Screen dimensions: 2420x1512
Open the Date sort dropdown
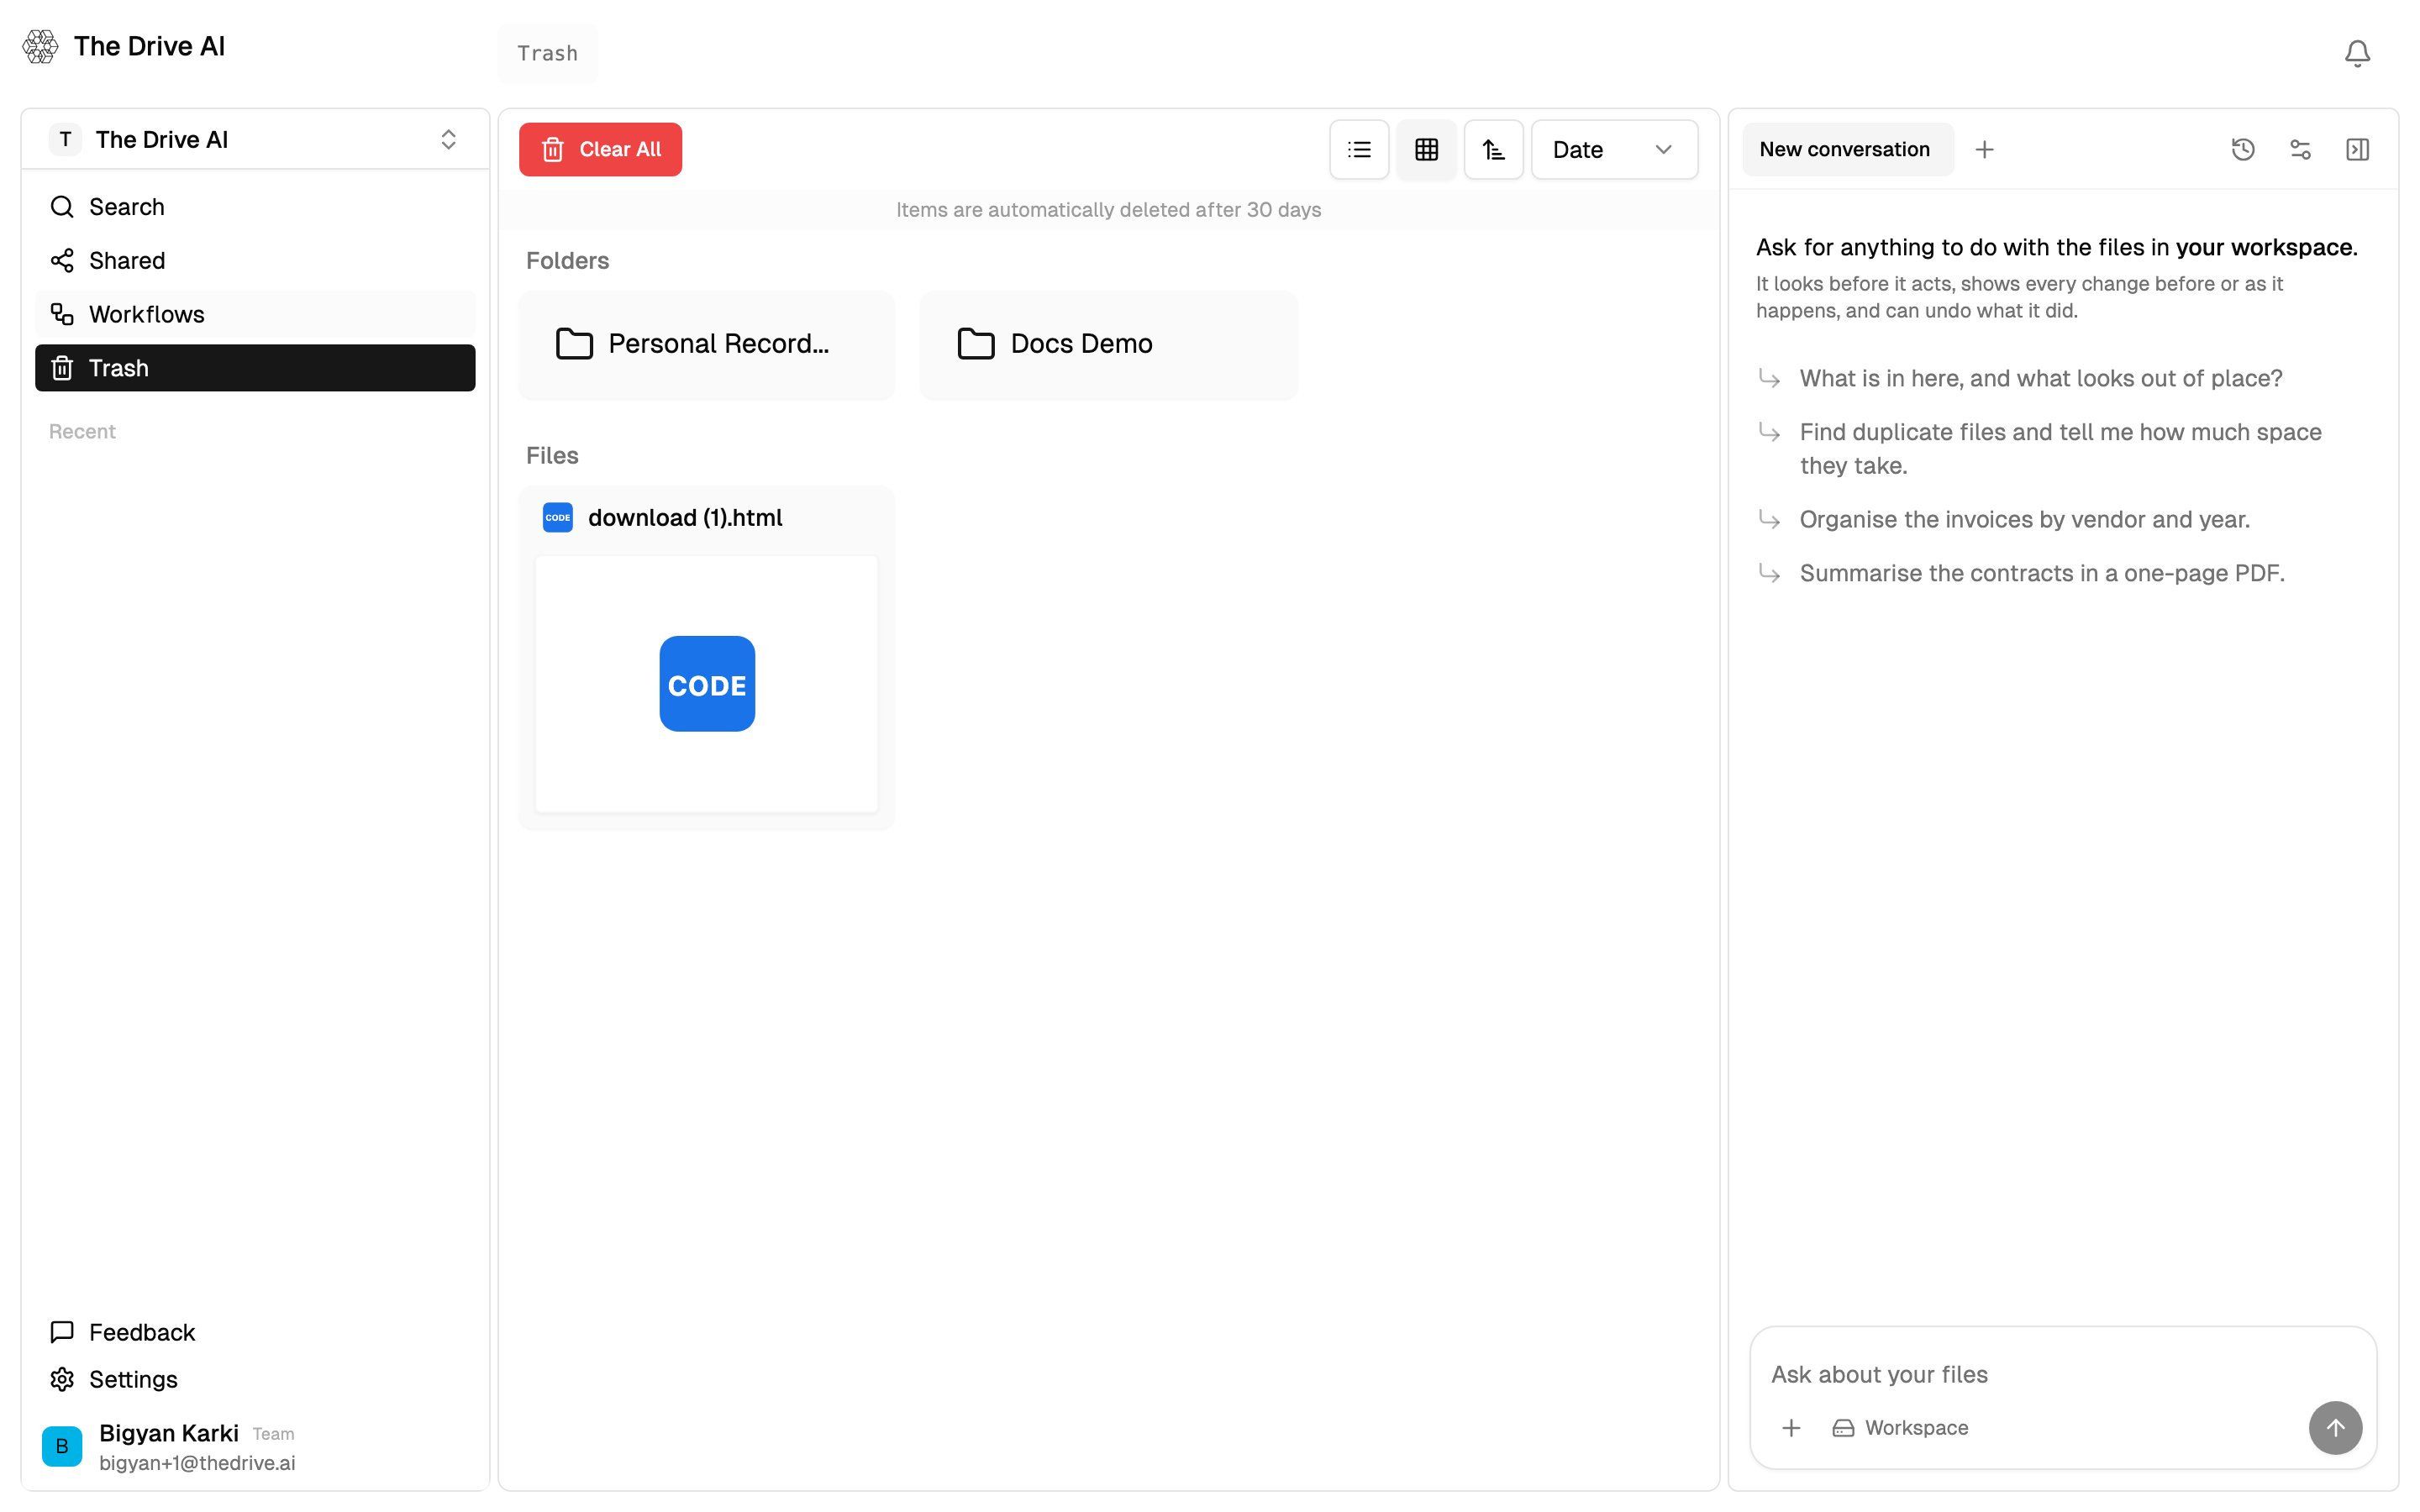click(x=1613, y=149)
